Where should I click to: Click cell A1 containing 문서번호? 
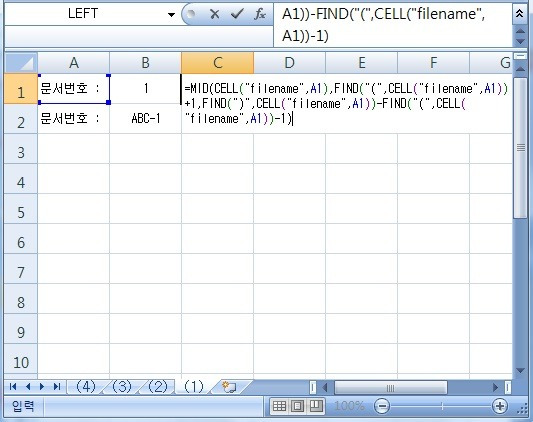73,89
